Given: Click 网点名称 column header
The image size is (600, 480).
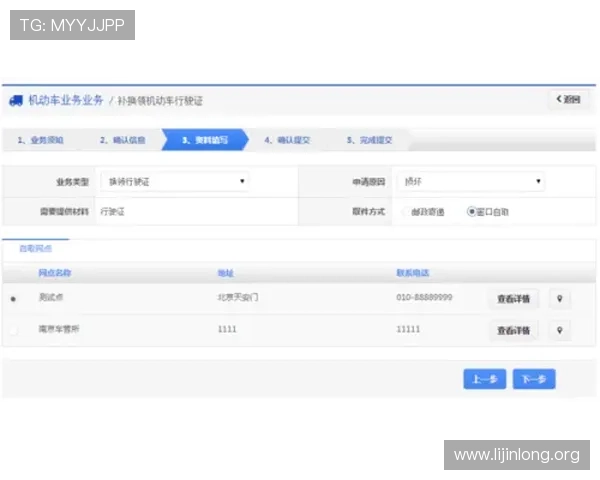Looking at the screenshot, I should click(55, 273).
